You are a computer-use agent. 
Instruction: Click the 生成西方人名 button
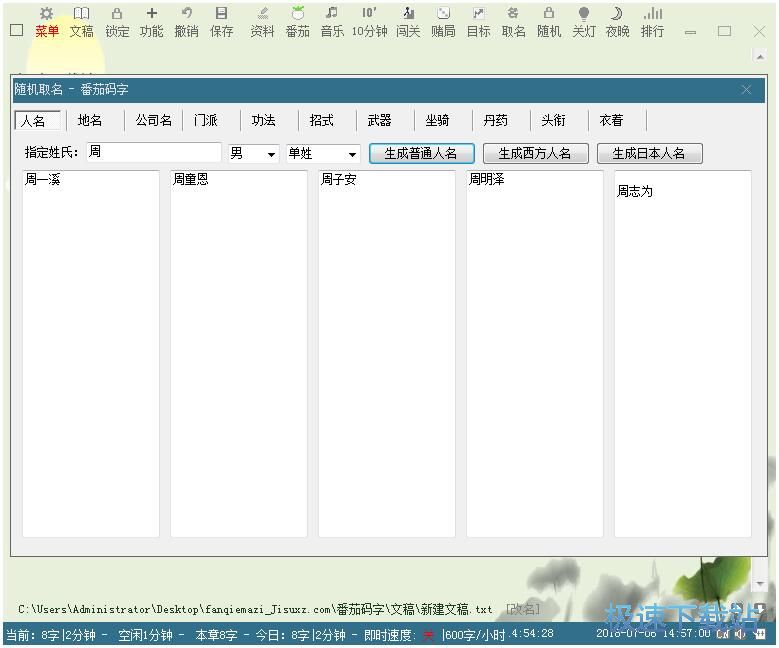coord(534,153)
